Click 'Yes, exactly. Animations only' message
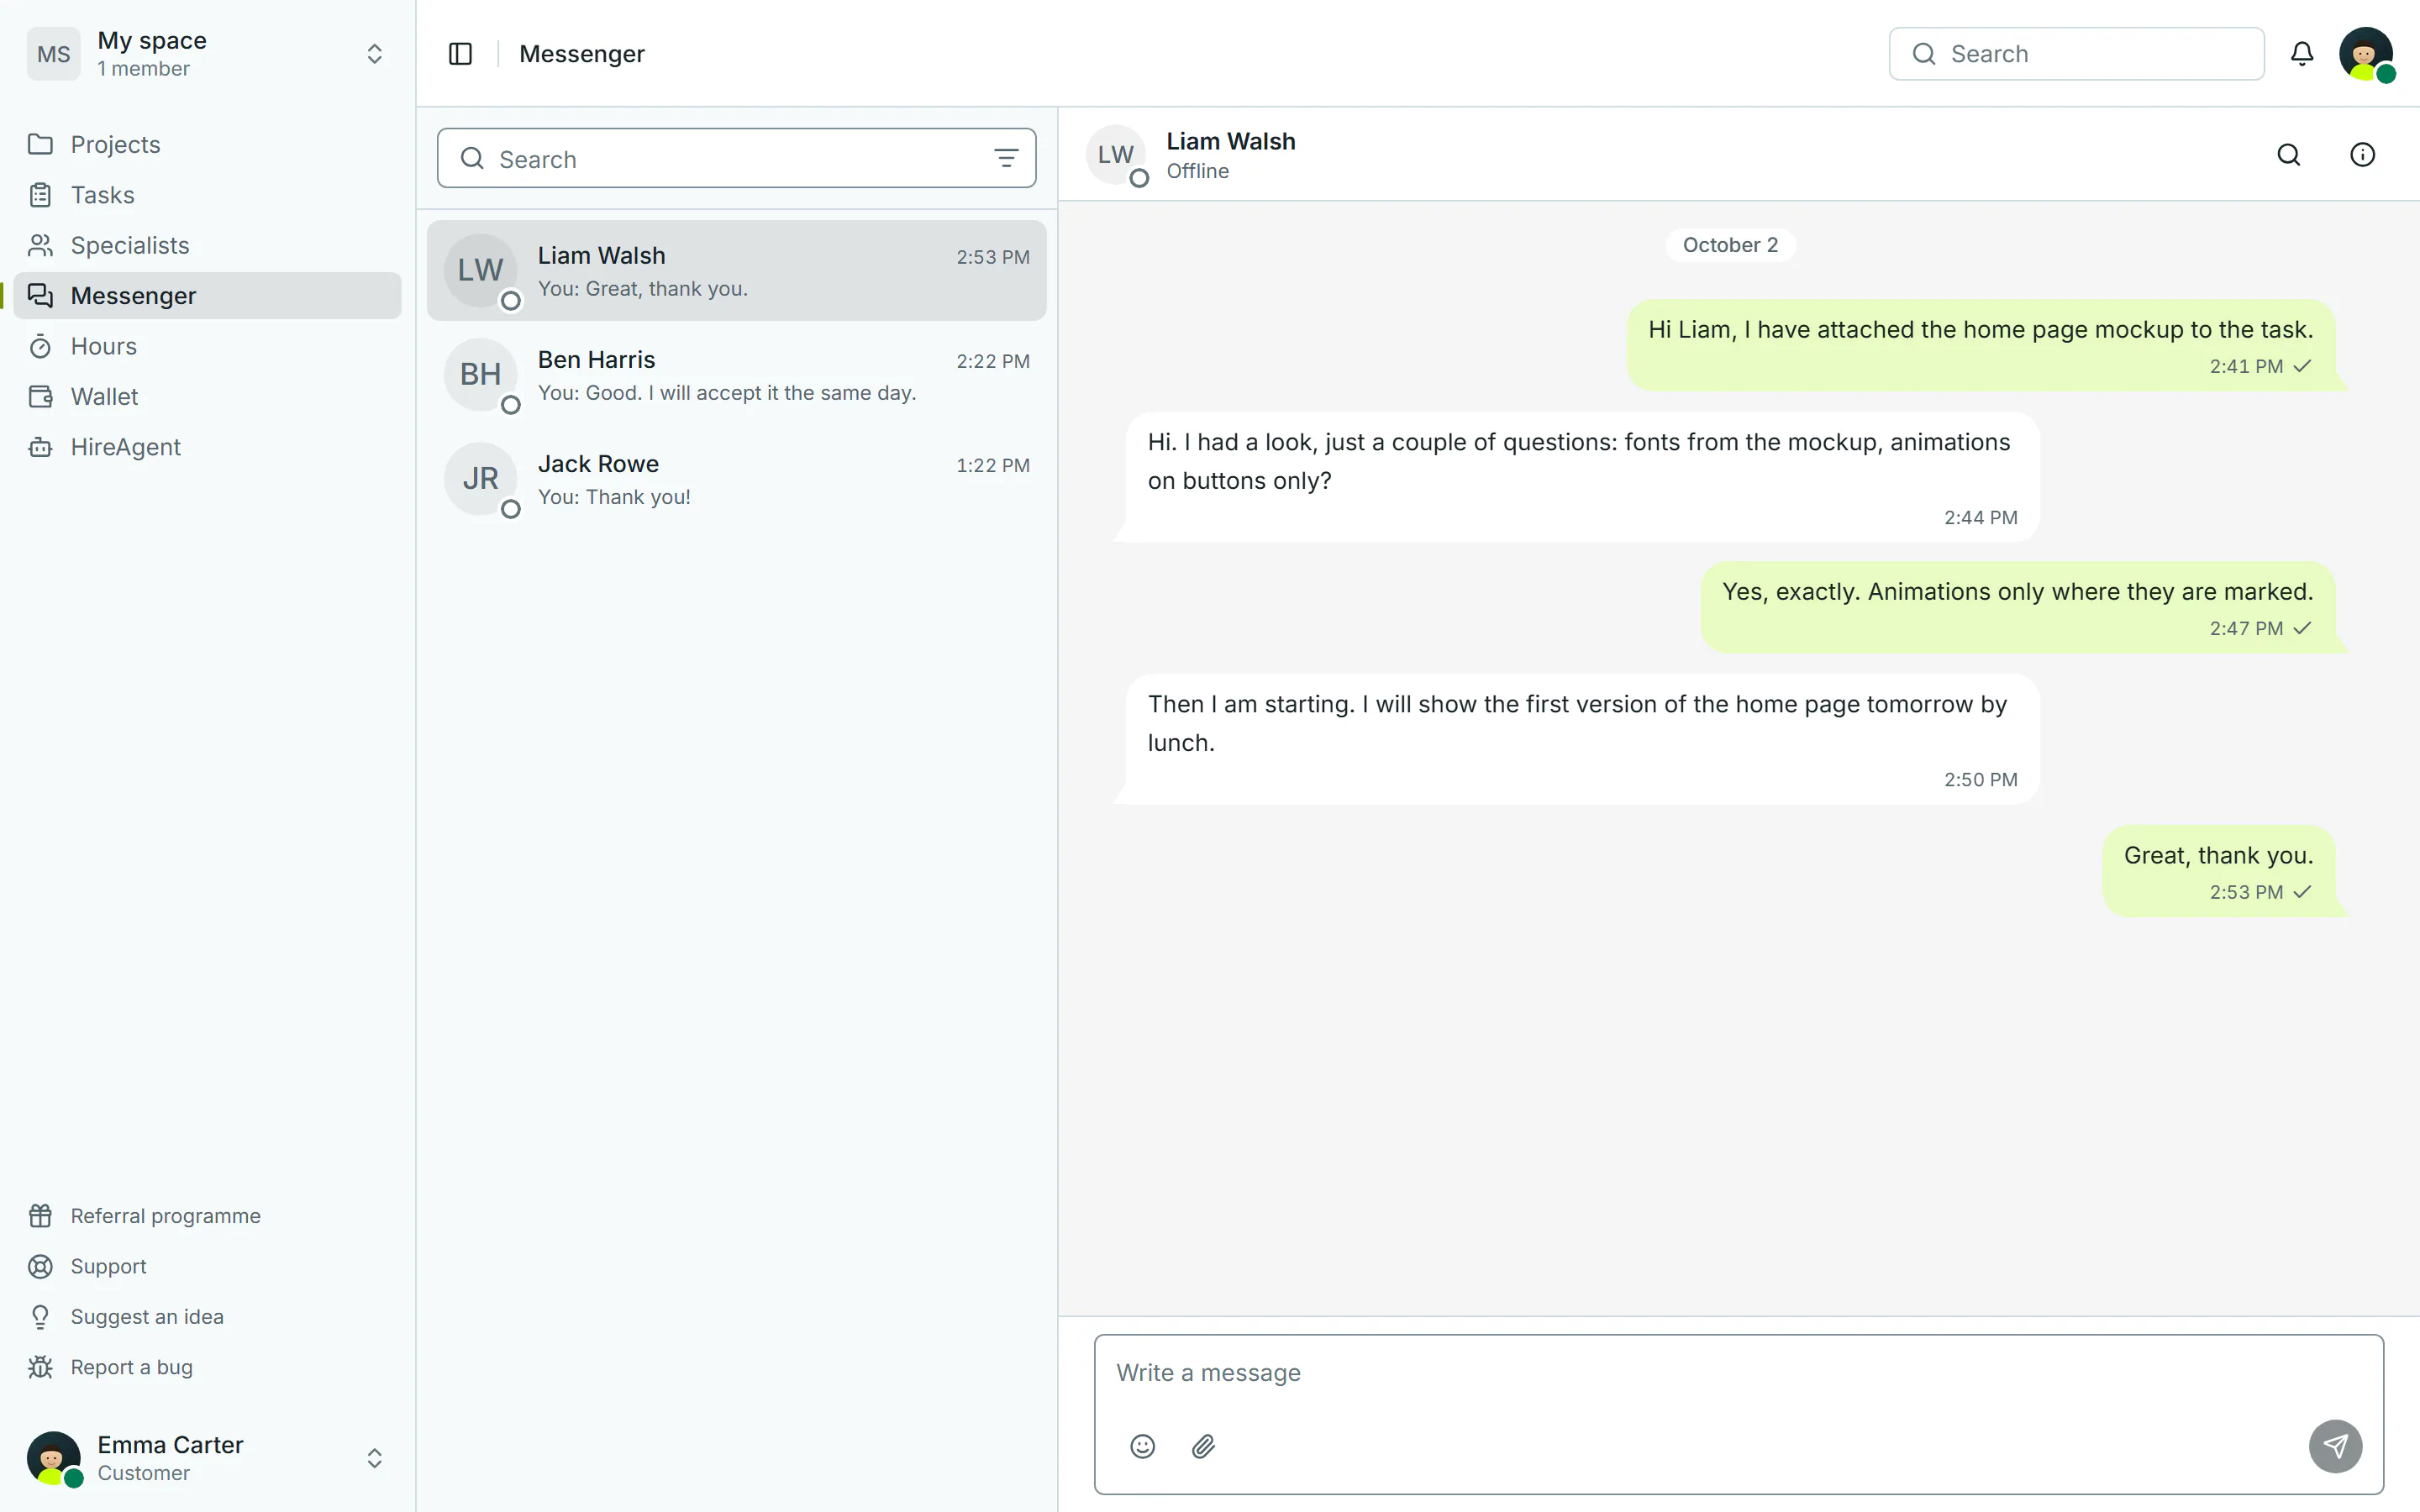The height and width of the screenshot is (1512, 2420). tap(2018, 607)
